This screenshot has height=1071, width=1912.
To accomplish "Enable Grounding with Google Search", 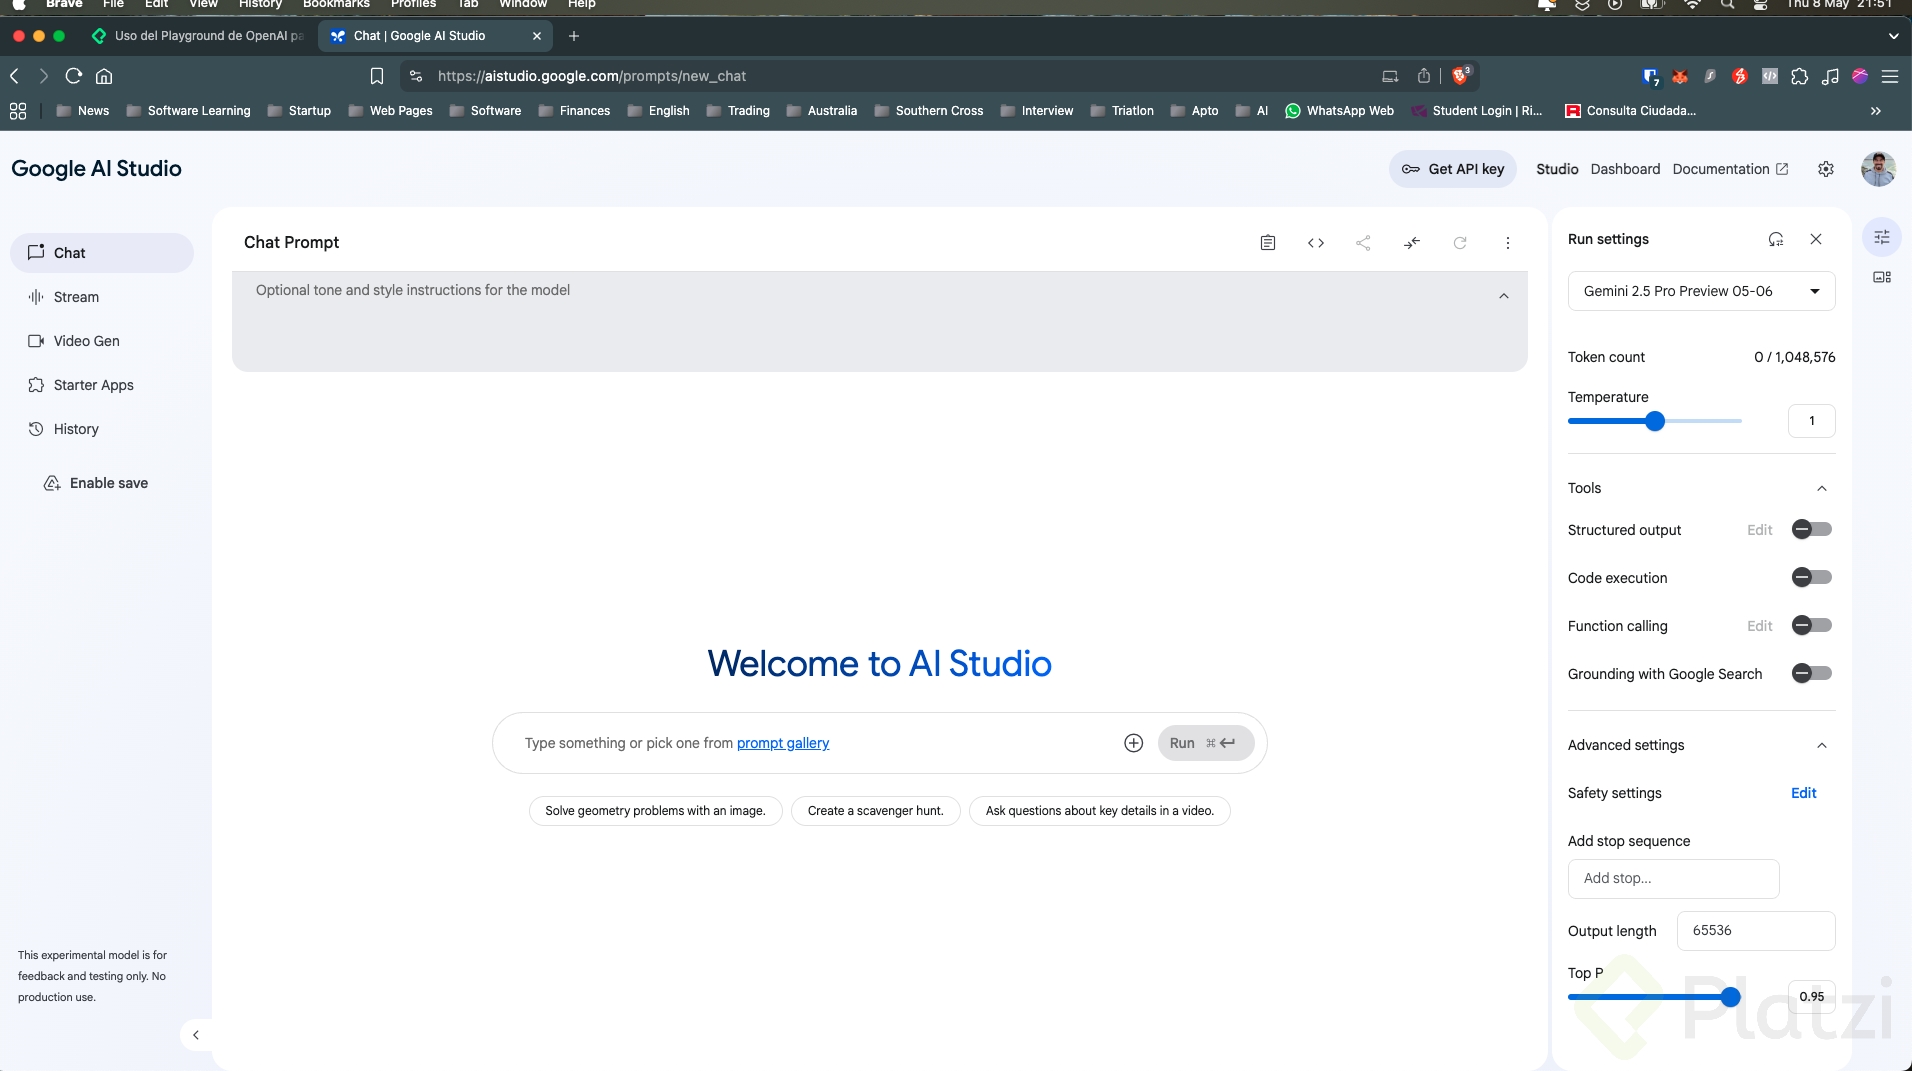I will [x=1811, y=674].
